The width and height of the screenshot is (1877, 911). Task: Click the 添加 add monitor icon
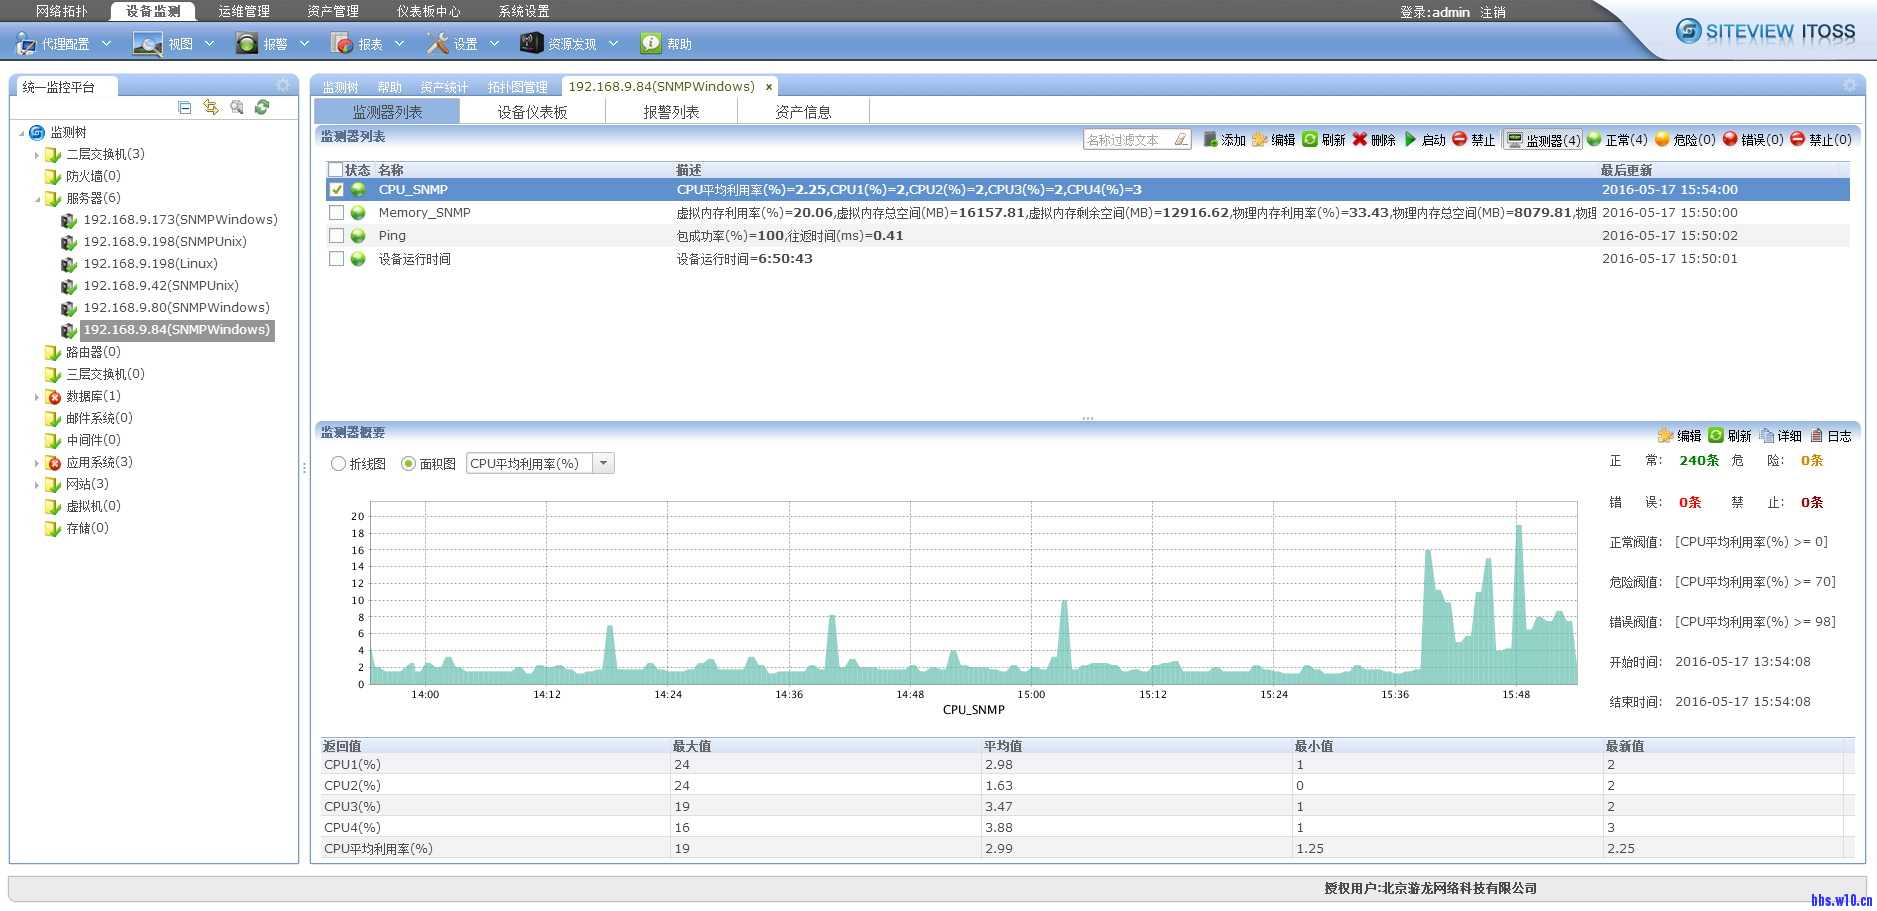pos(1210,140)
